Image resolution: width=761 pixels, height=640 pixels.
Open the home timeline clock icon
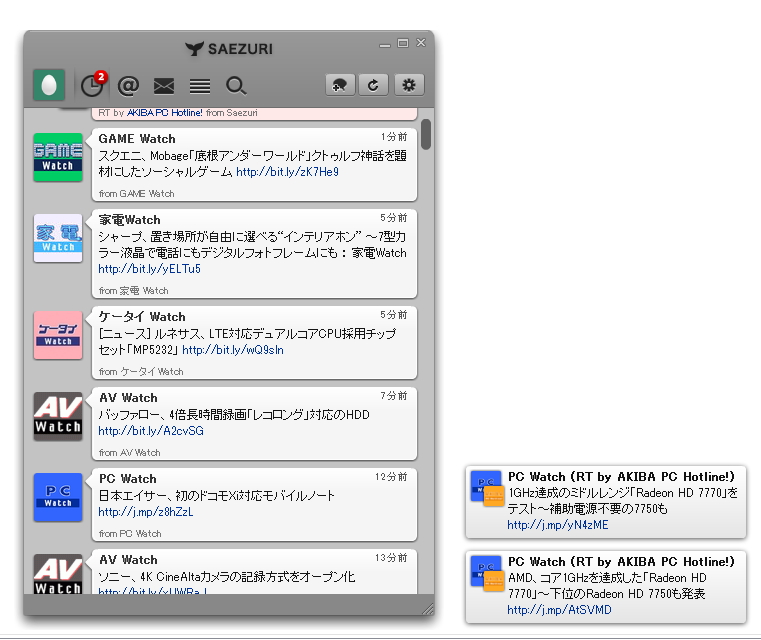click(x=91, y=86)
